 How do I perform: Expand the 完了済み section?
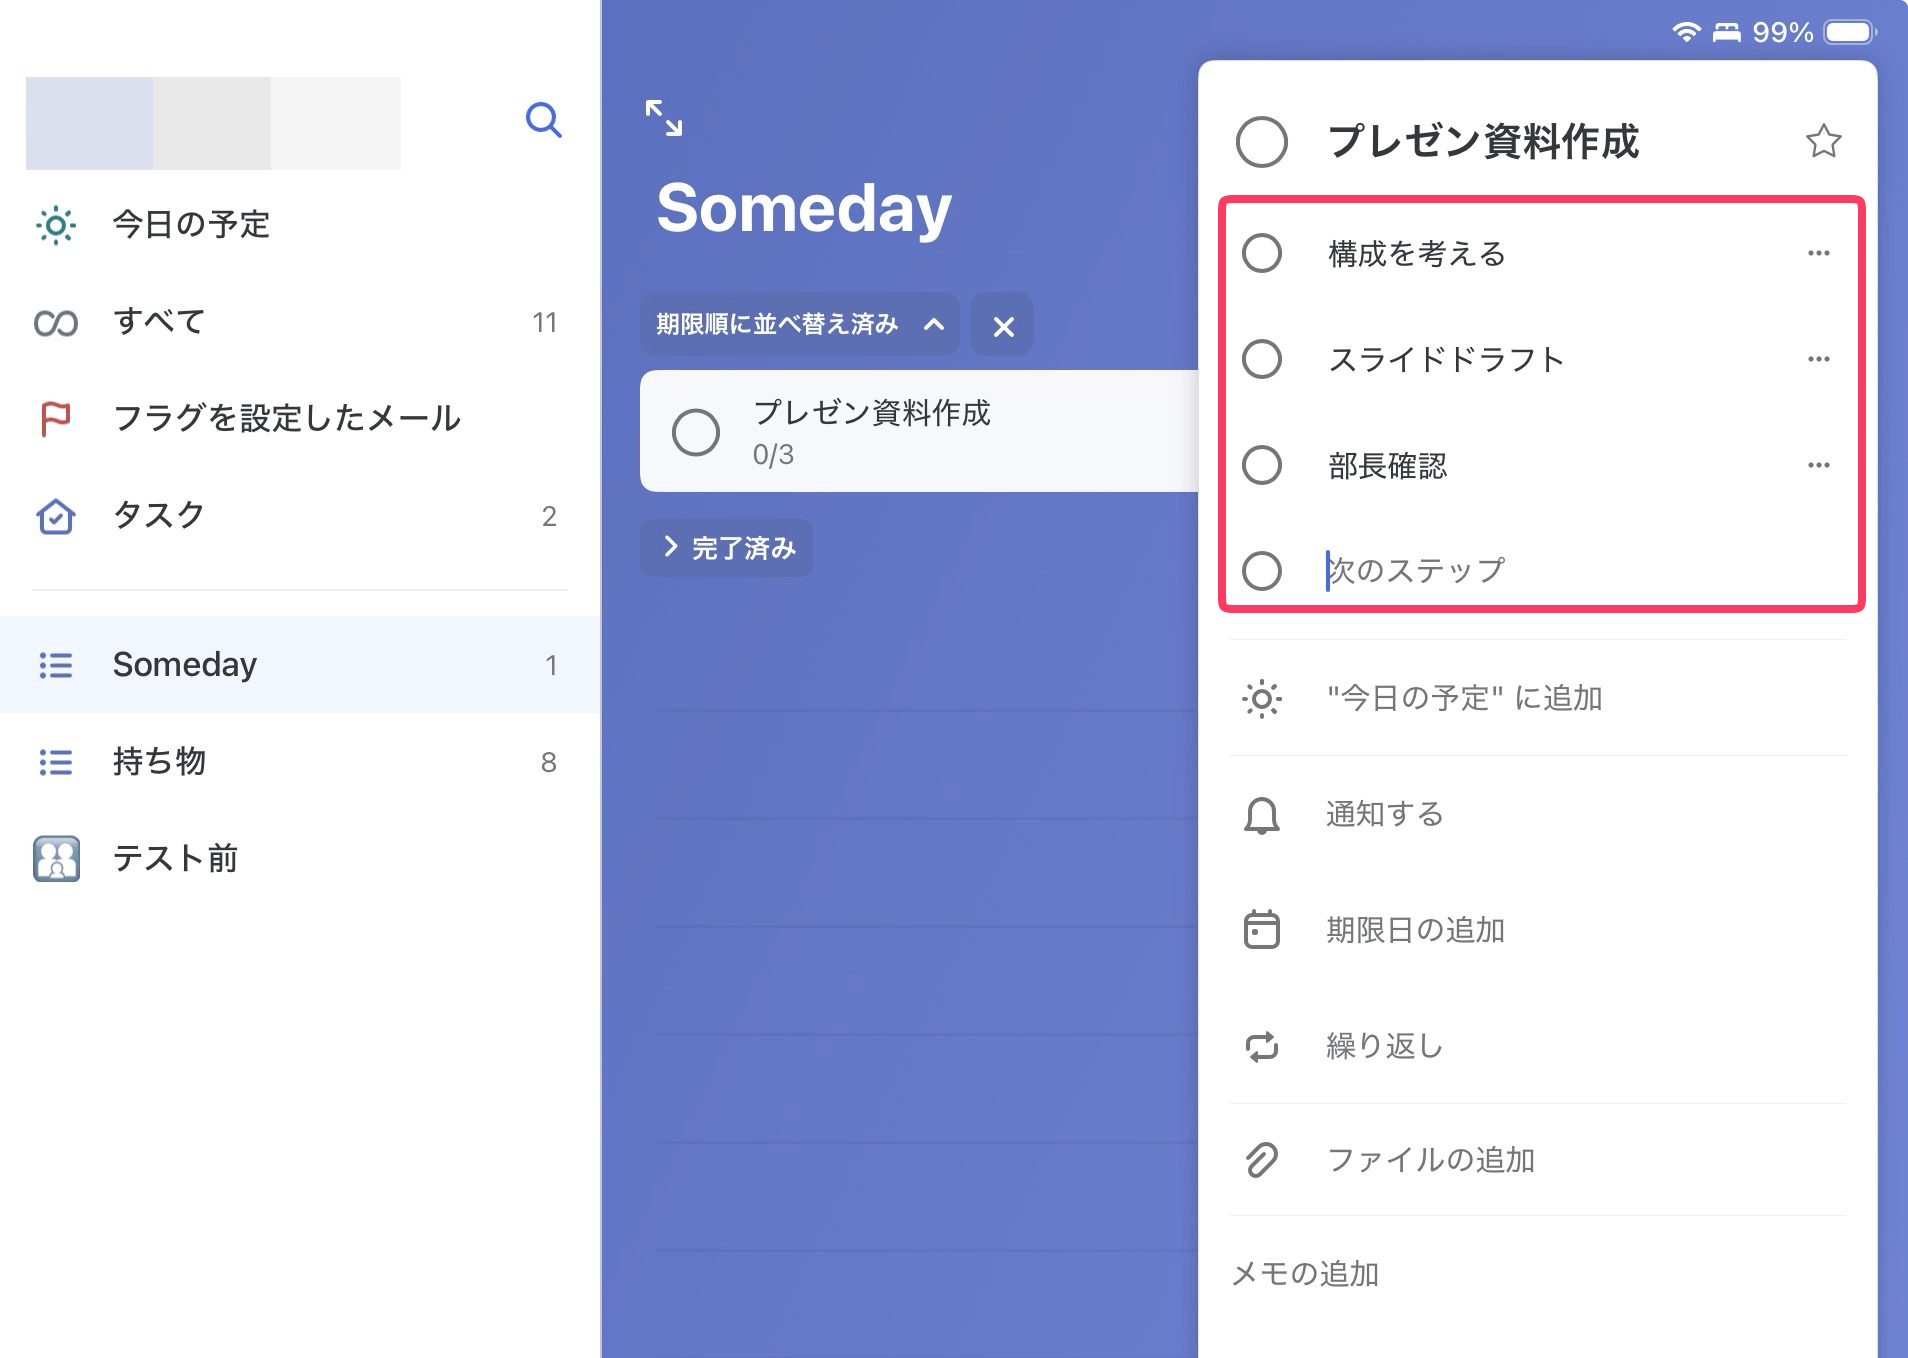tap(727, 548)
